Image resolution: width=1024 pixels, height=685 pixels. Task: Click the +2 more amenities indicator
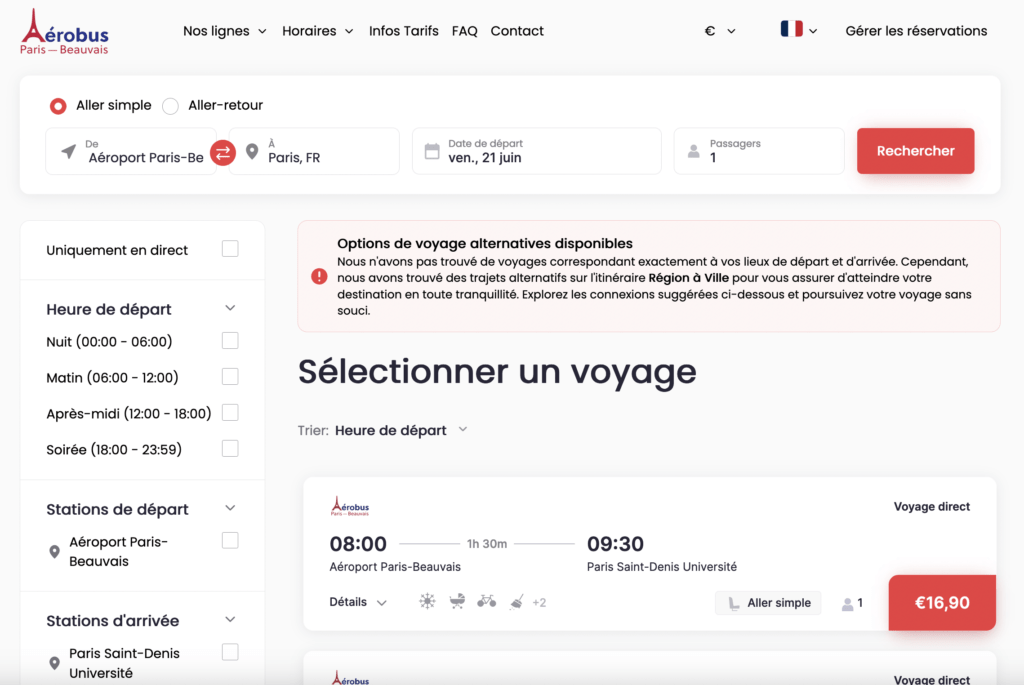pos(539,603)
